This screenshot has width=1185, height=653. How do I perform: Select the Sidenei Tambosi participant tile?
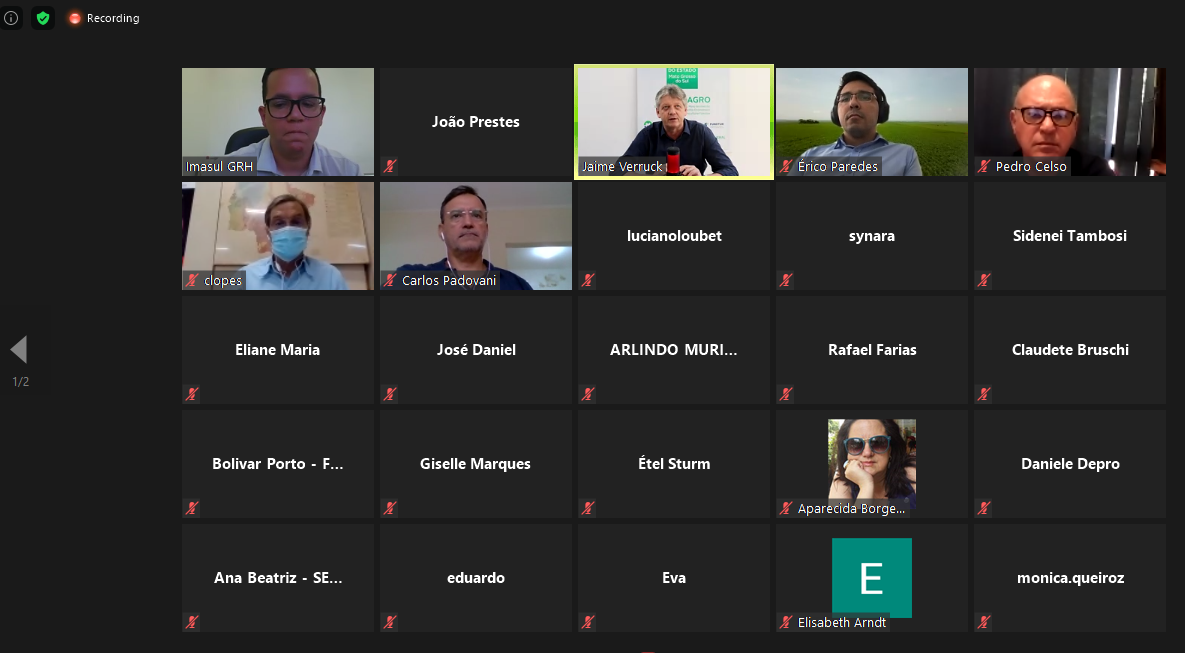click(x=1069, y=236)
